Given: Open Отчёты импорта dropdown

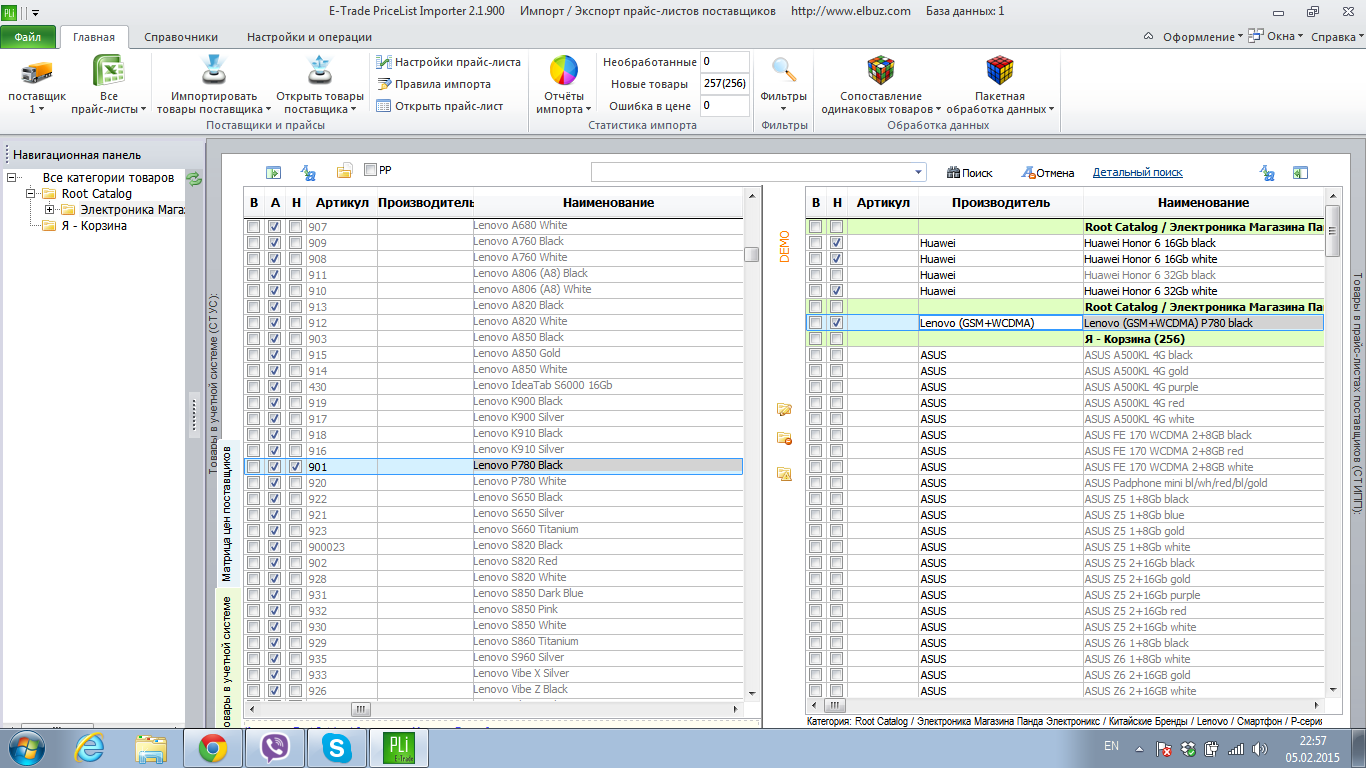Looking at the screenshot, I should (x=564, y=85).
